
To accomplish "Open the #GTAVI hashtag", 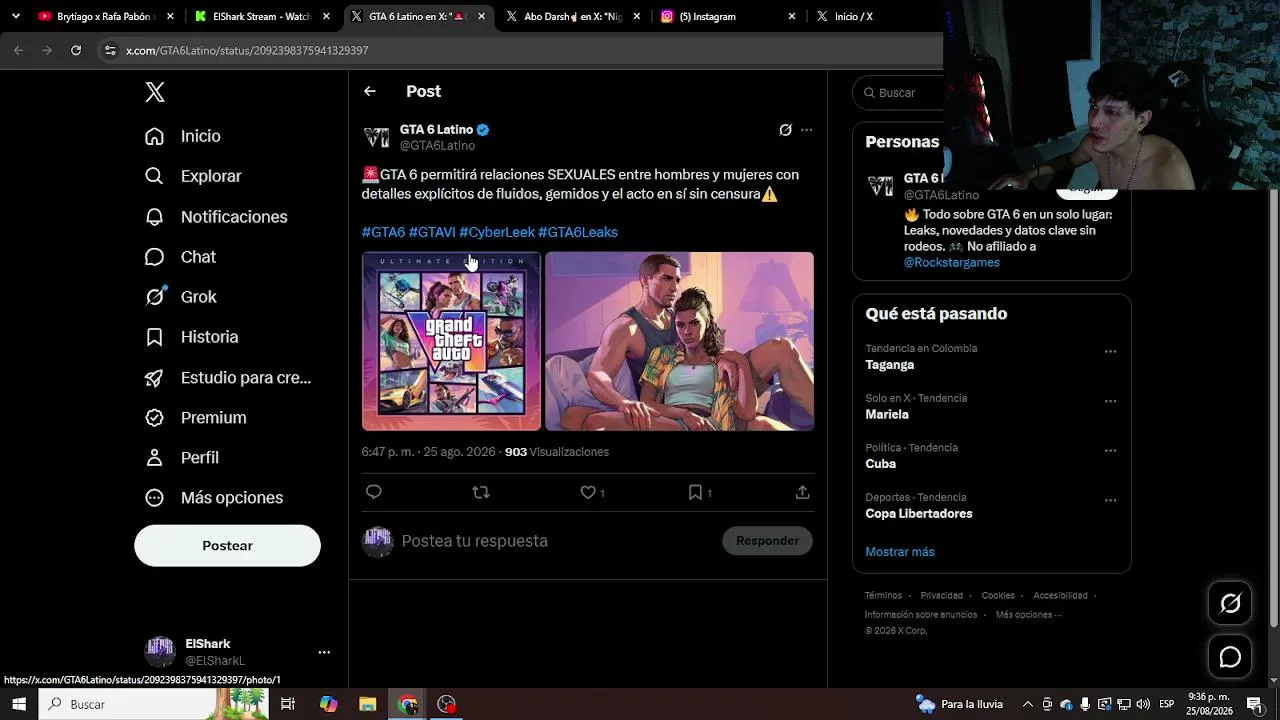I will click(432, 232).
